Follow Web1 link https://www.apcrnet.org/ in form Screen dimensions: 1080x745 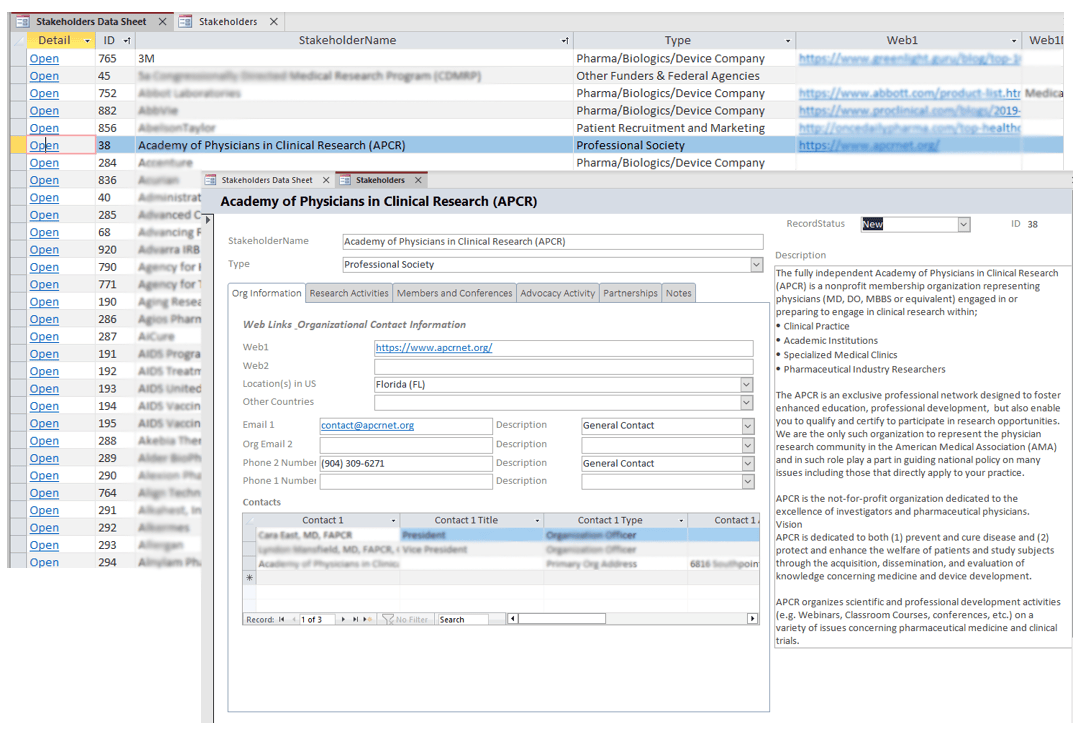(x=434, y=348)
